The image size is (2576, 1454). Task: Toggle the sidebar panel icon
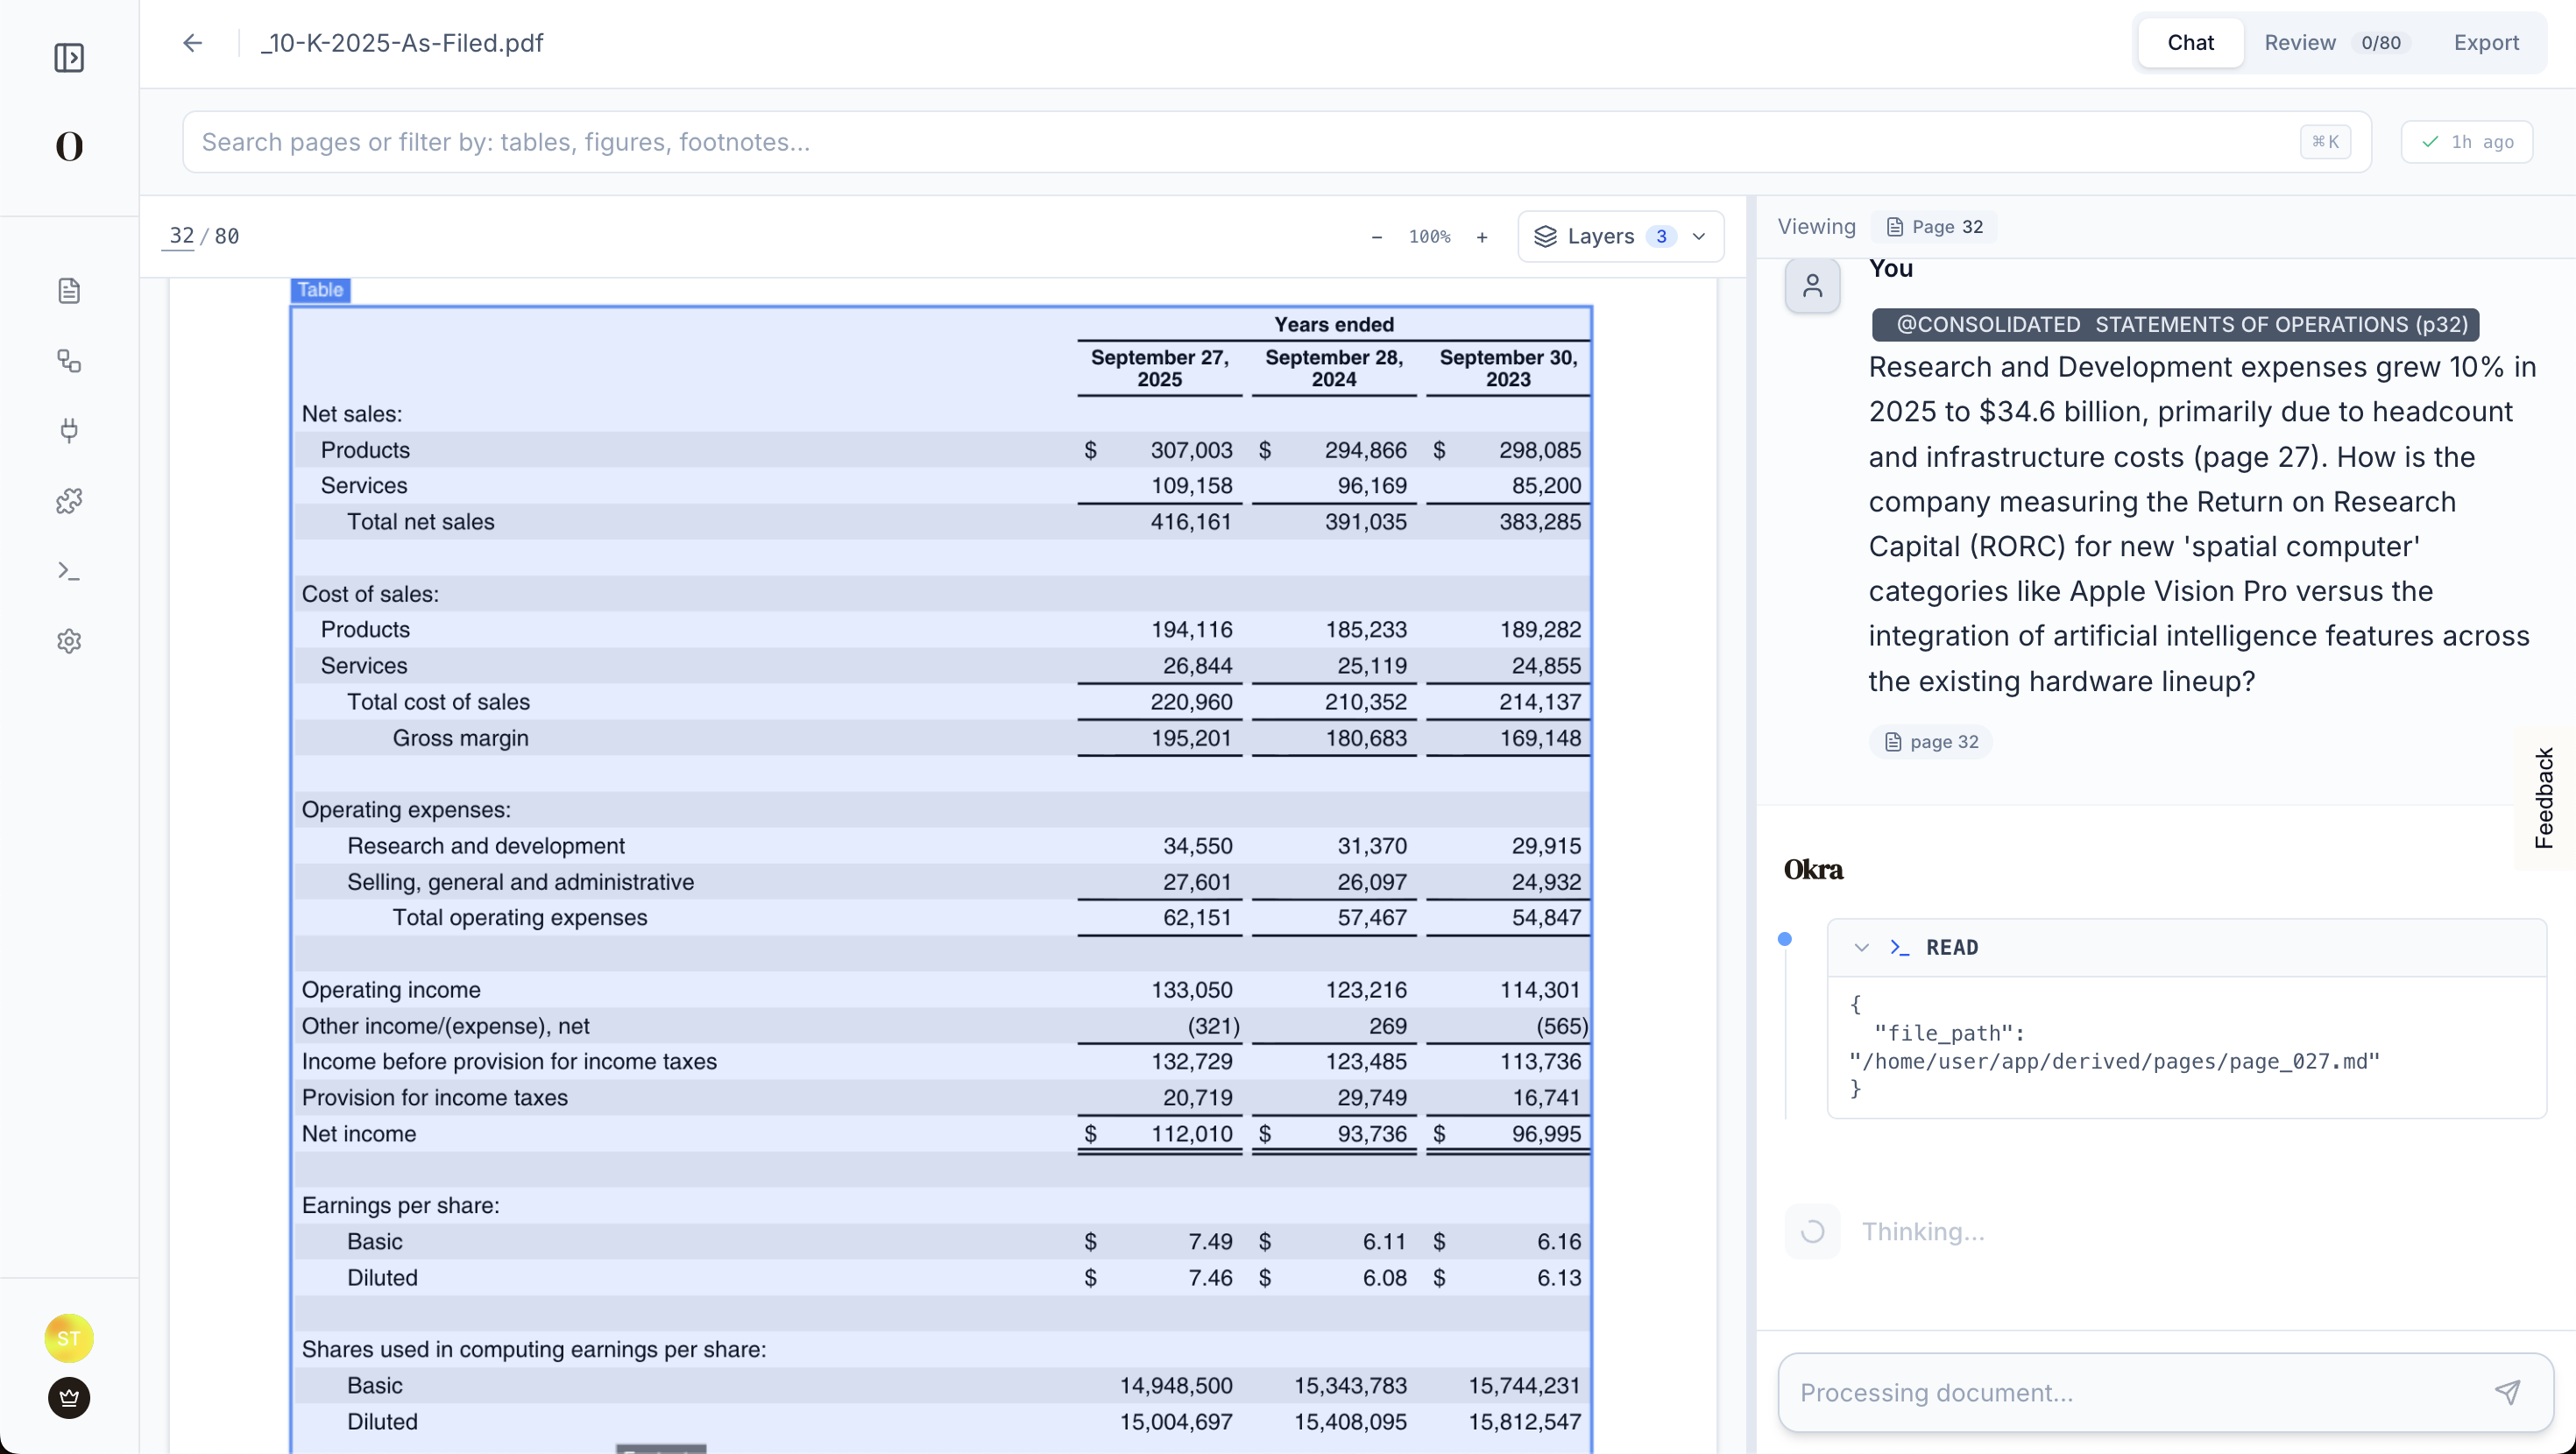click(69, 58)
